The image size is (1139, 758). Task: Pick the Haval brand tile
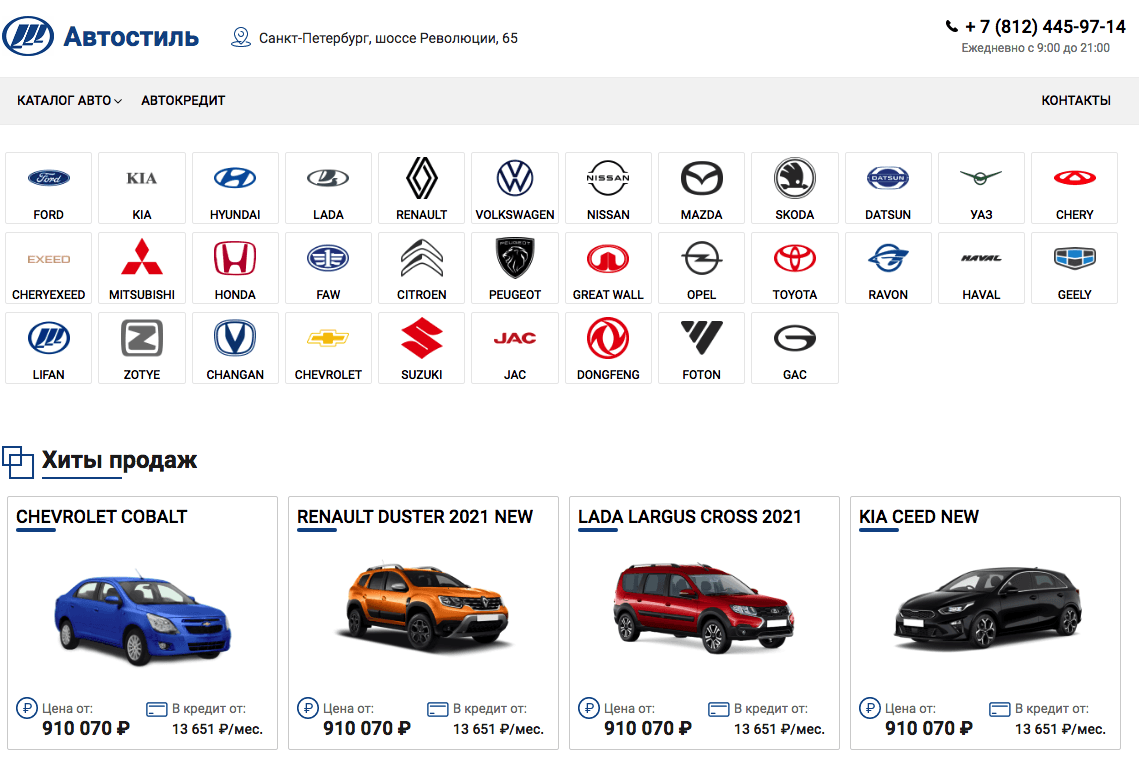click(981, 267)
